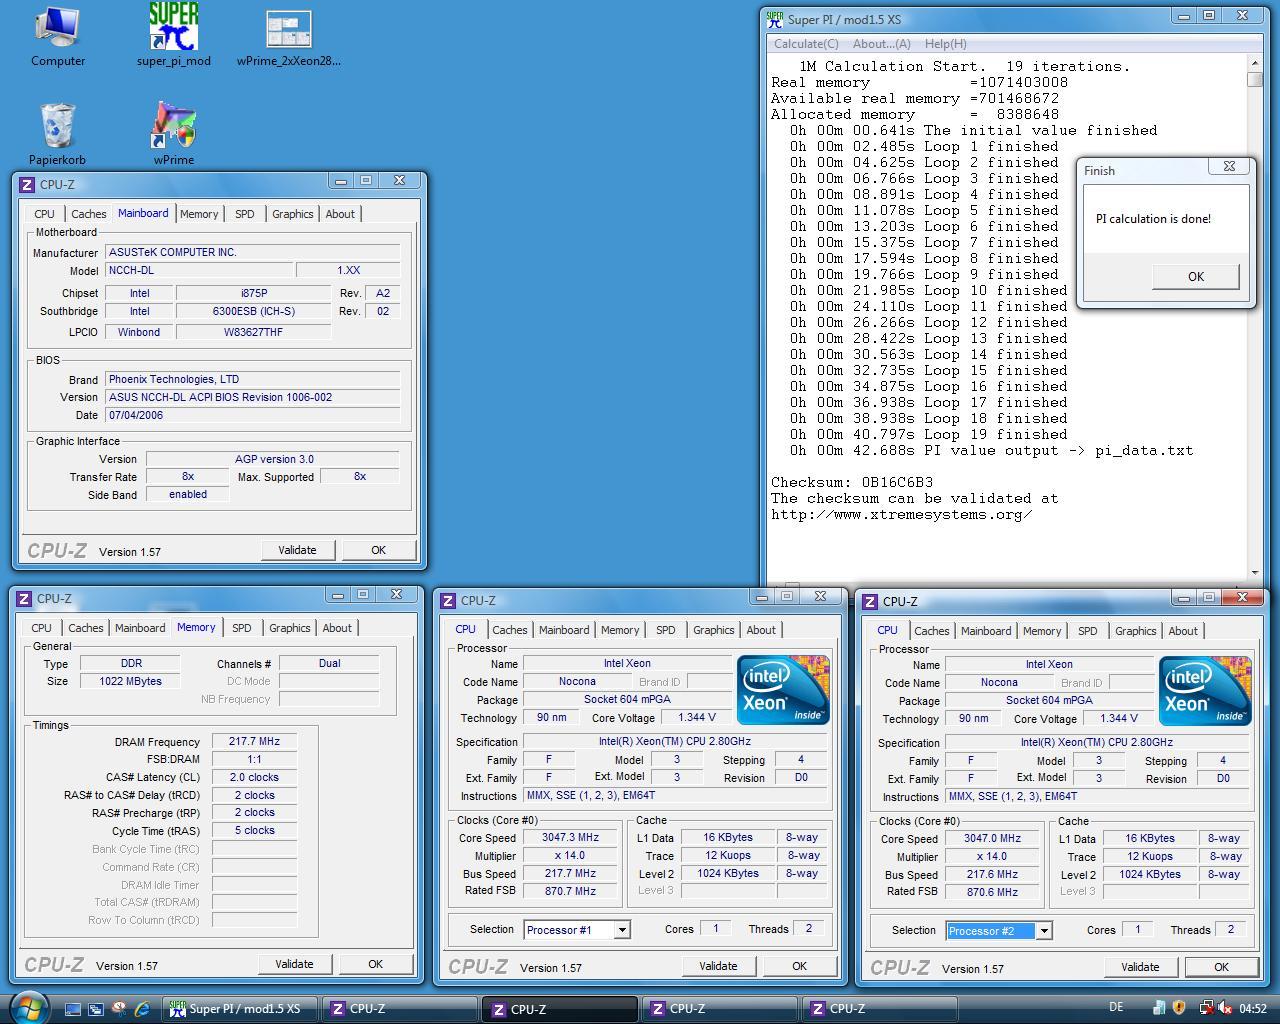Click the Super PI vertical scrollbar thumb
The image size is (1280, 1024).
[1255, 79]
